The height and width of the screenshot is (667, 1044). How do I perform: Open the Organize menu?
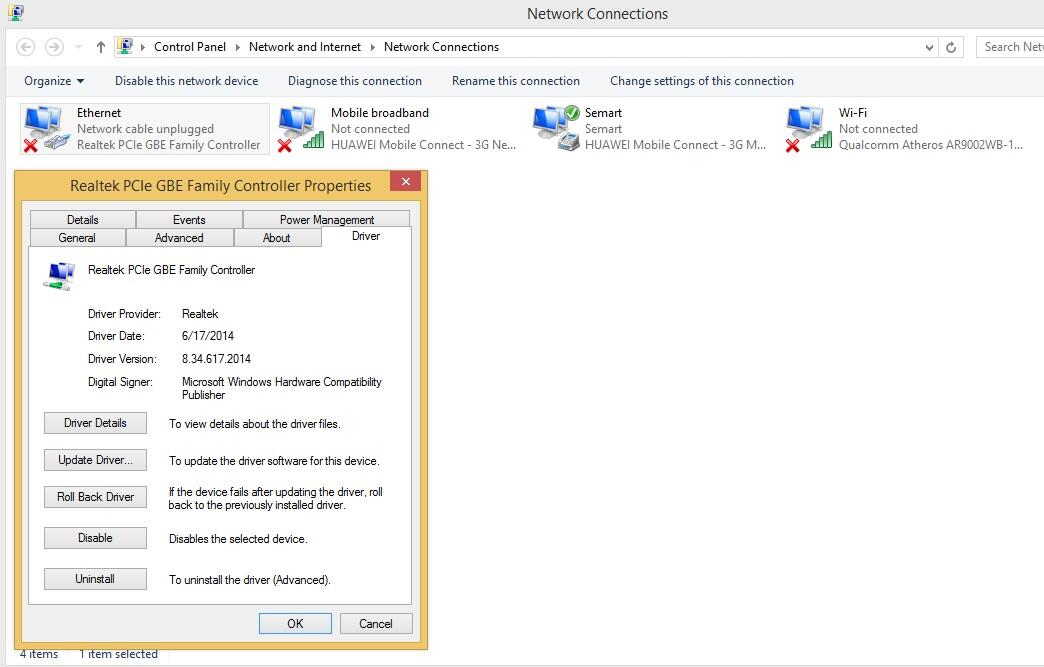pyautogui.click(x=54, y=81)
